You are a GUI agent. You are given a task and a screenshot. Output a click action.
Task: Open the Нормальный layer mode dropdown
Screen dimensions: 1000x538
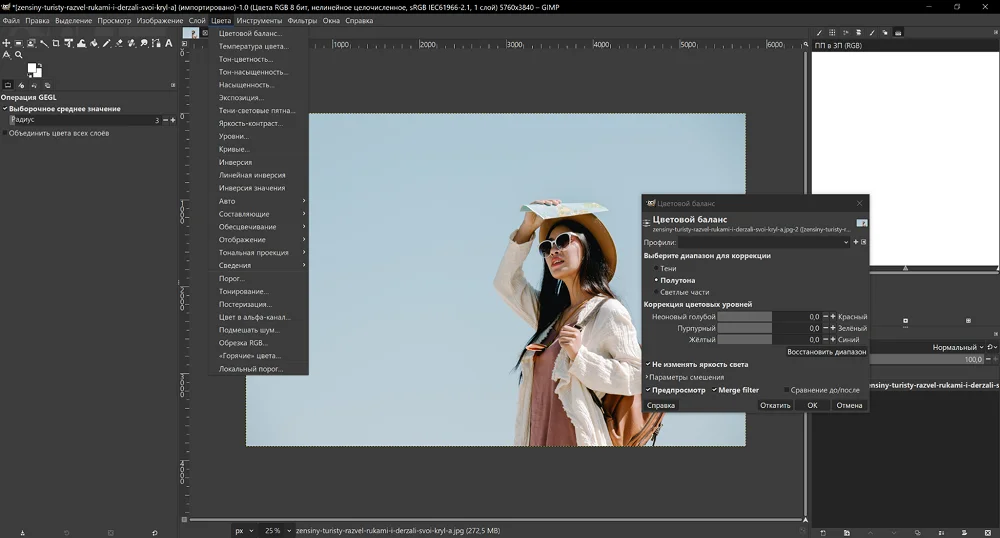point(955,347)
